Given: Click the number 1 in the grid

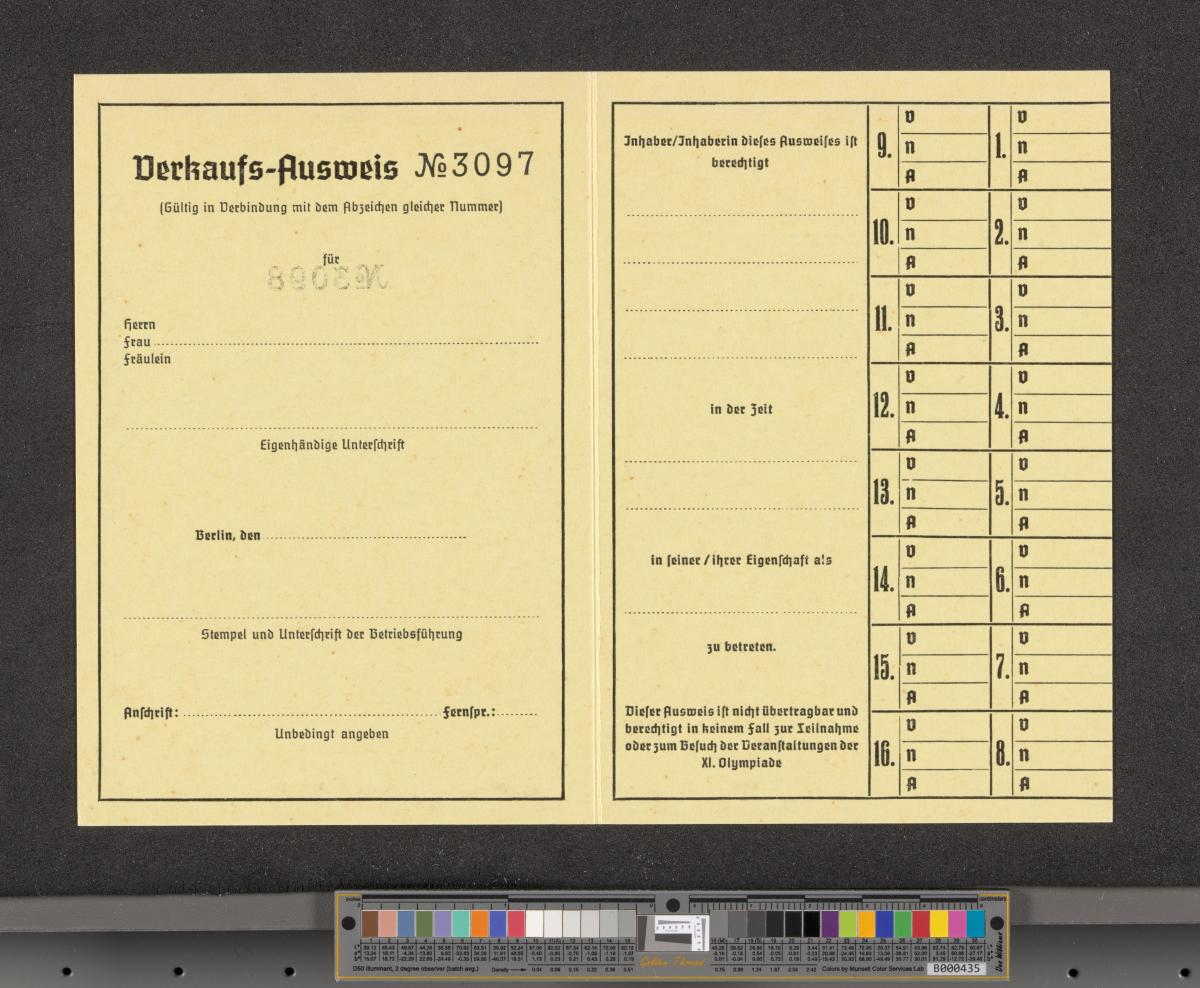Looking at the screenshot, I should coord(1000,149).
